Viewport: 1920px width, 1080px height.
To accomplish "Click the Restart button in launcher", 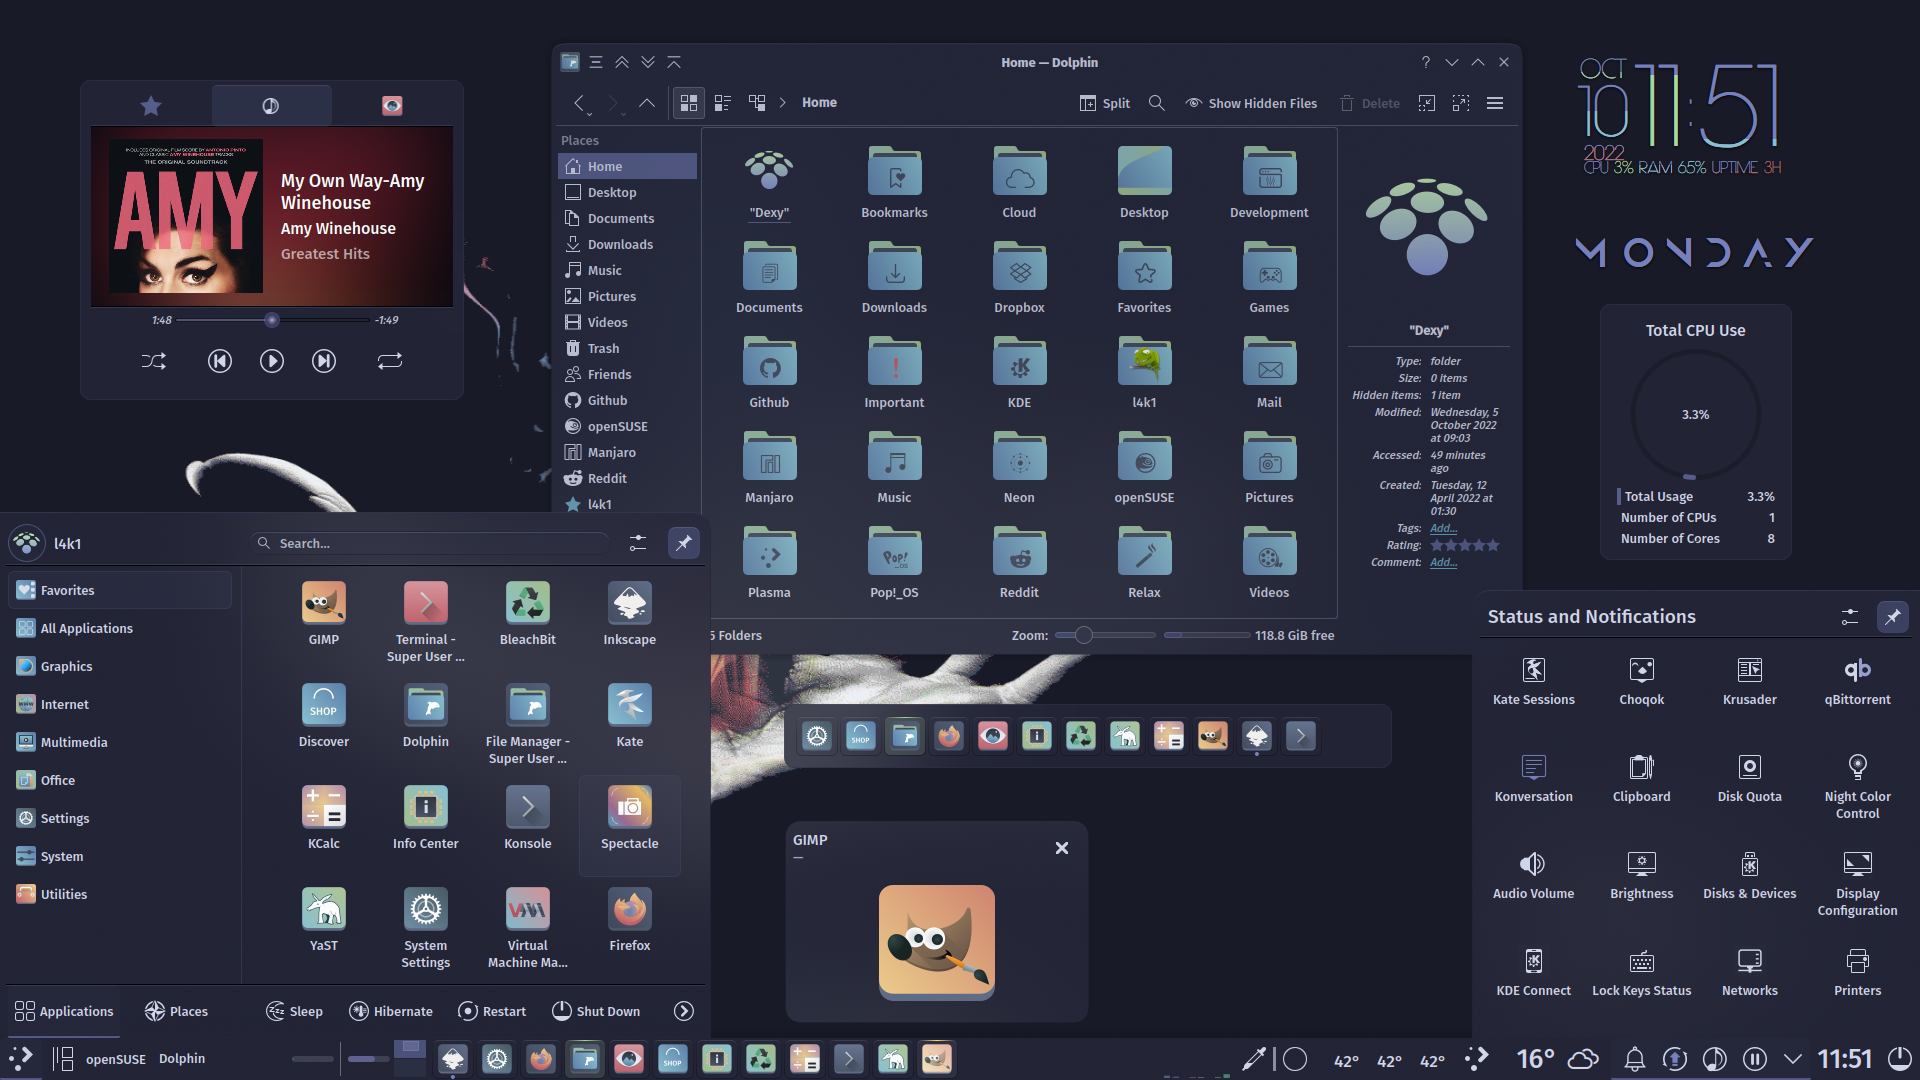I will point(492,1011).
